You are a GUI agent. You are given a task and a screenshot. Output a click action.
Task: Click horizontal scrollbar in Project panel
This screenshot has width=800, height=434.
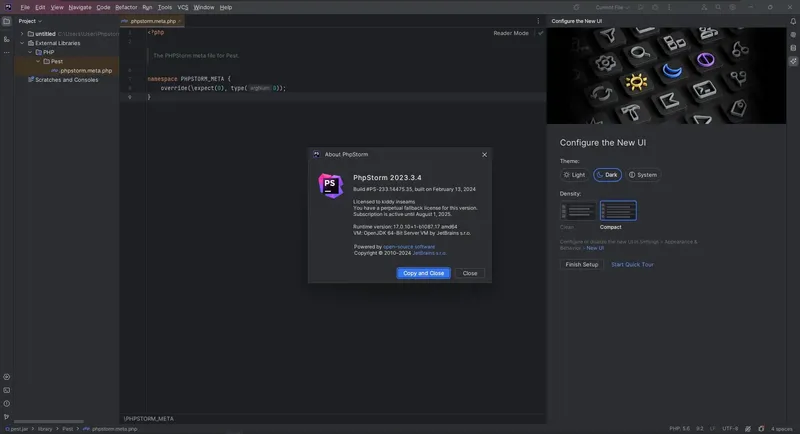pos(48,421)
